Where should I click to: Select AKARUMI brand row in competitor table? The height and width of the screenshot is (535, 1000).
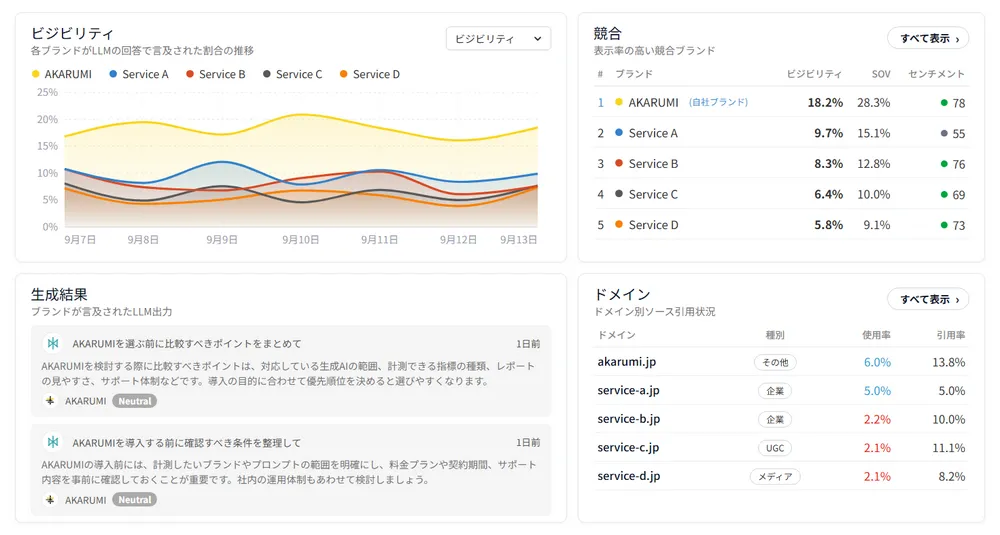tap(781, 102)
